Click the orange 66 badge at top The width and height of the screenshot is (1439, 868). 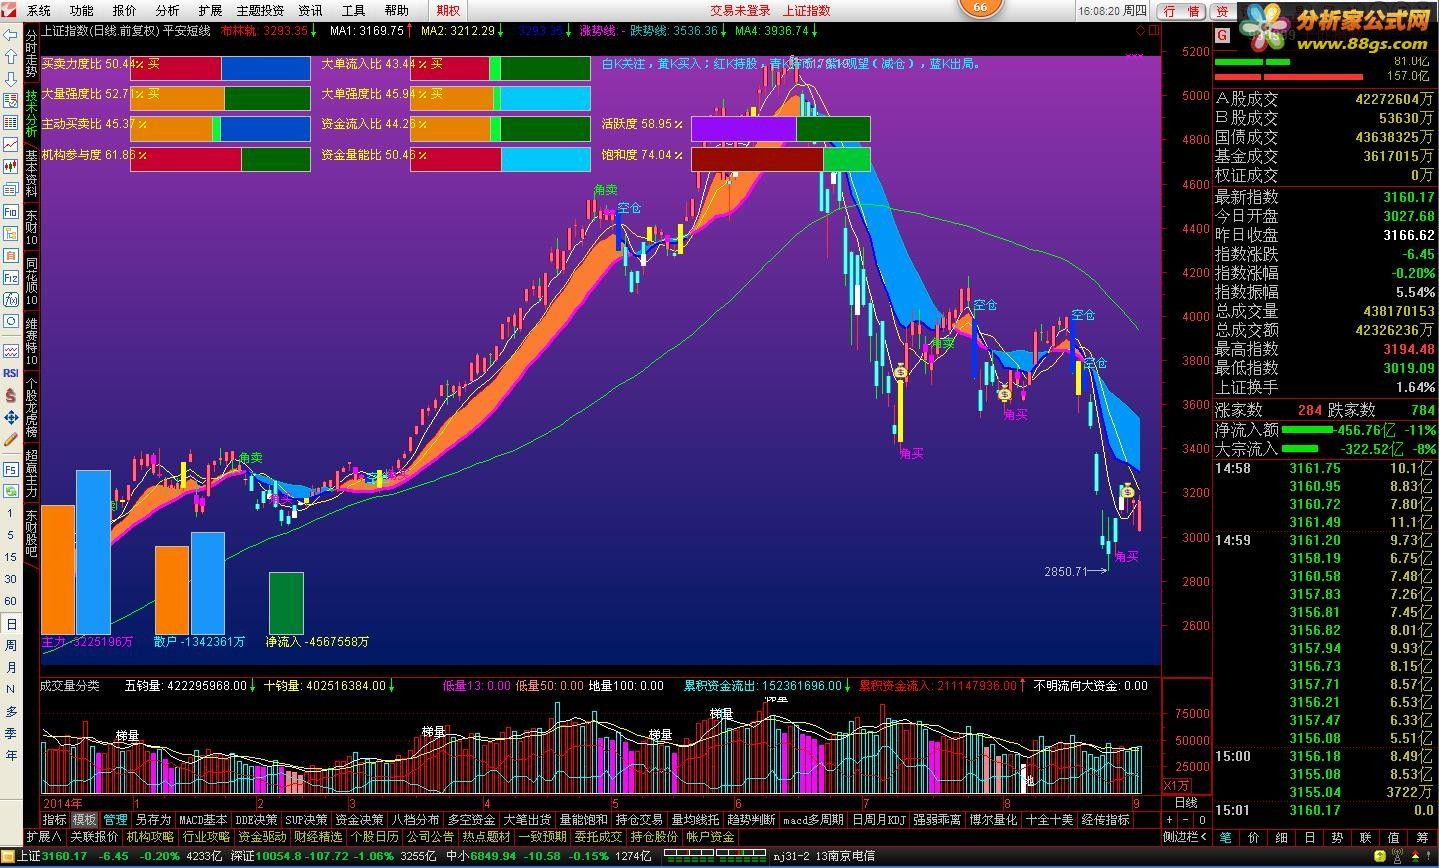coord(980,8)
